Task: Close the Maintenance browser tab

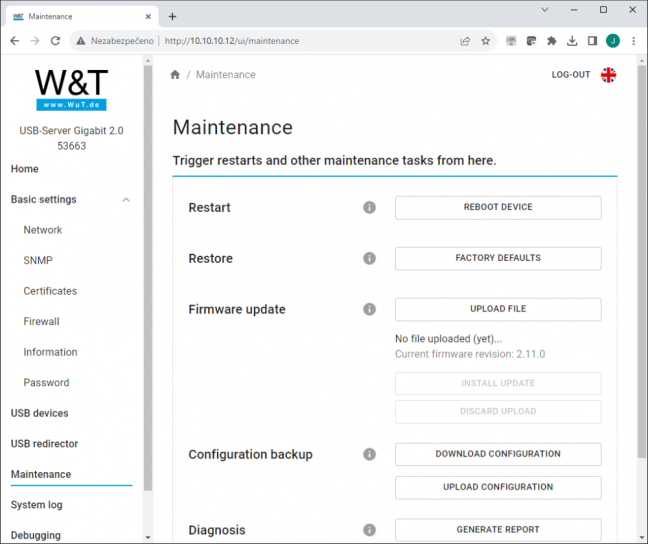Action: tap(148, 17)
